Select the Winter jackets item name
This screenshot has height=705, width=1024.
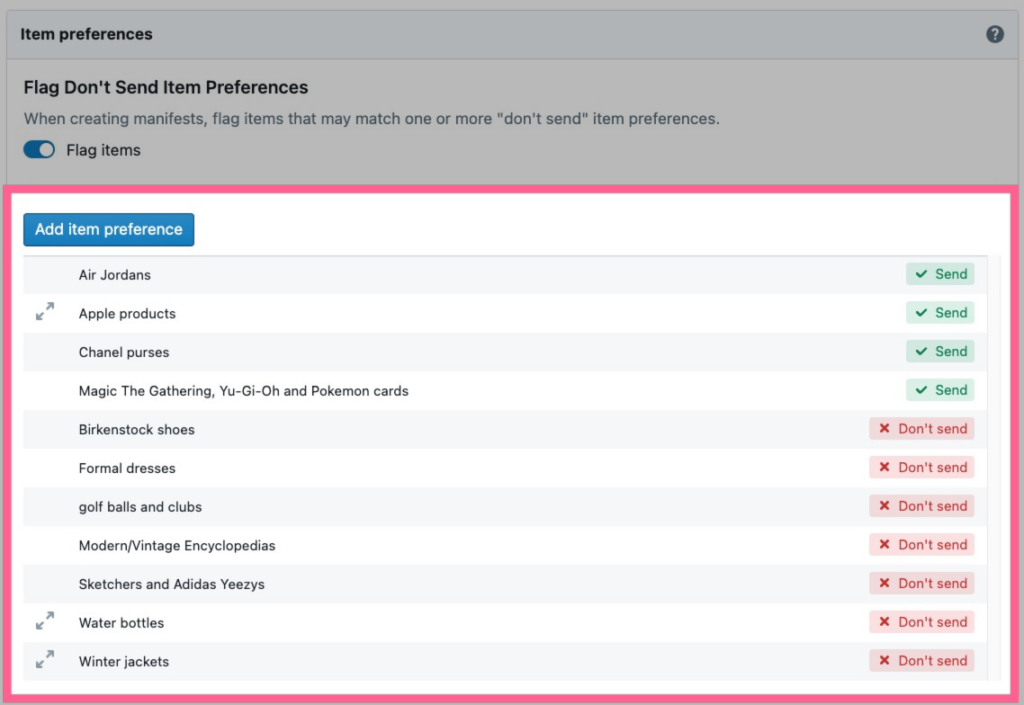click(x=124, y=661)
